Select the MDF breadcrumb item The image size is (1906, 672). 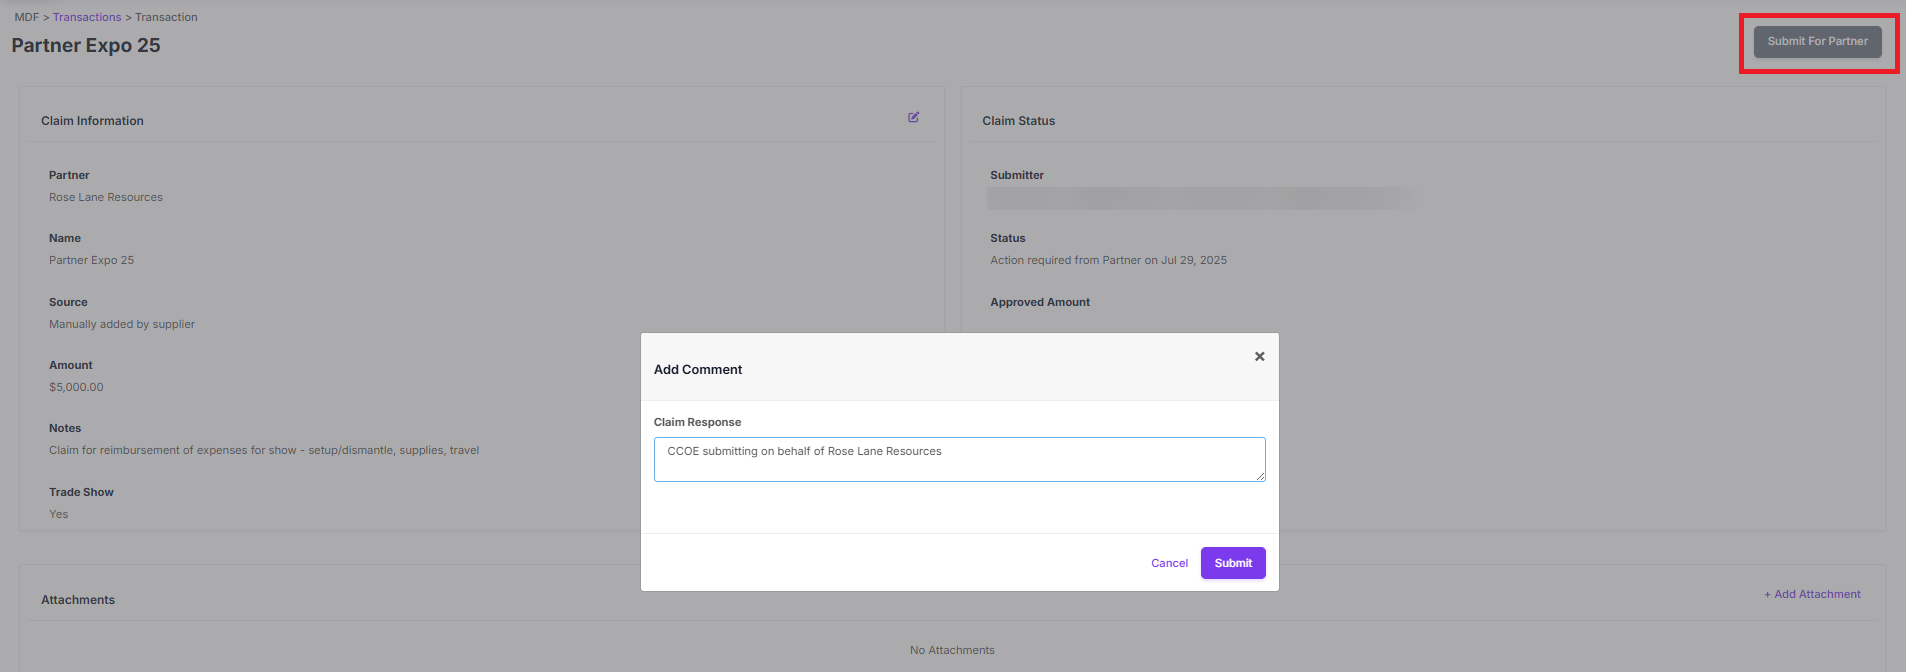tap(26, 17)
